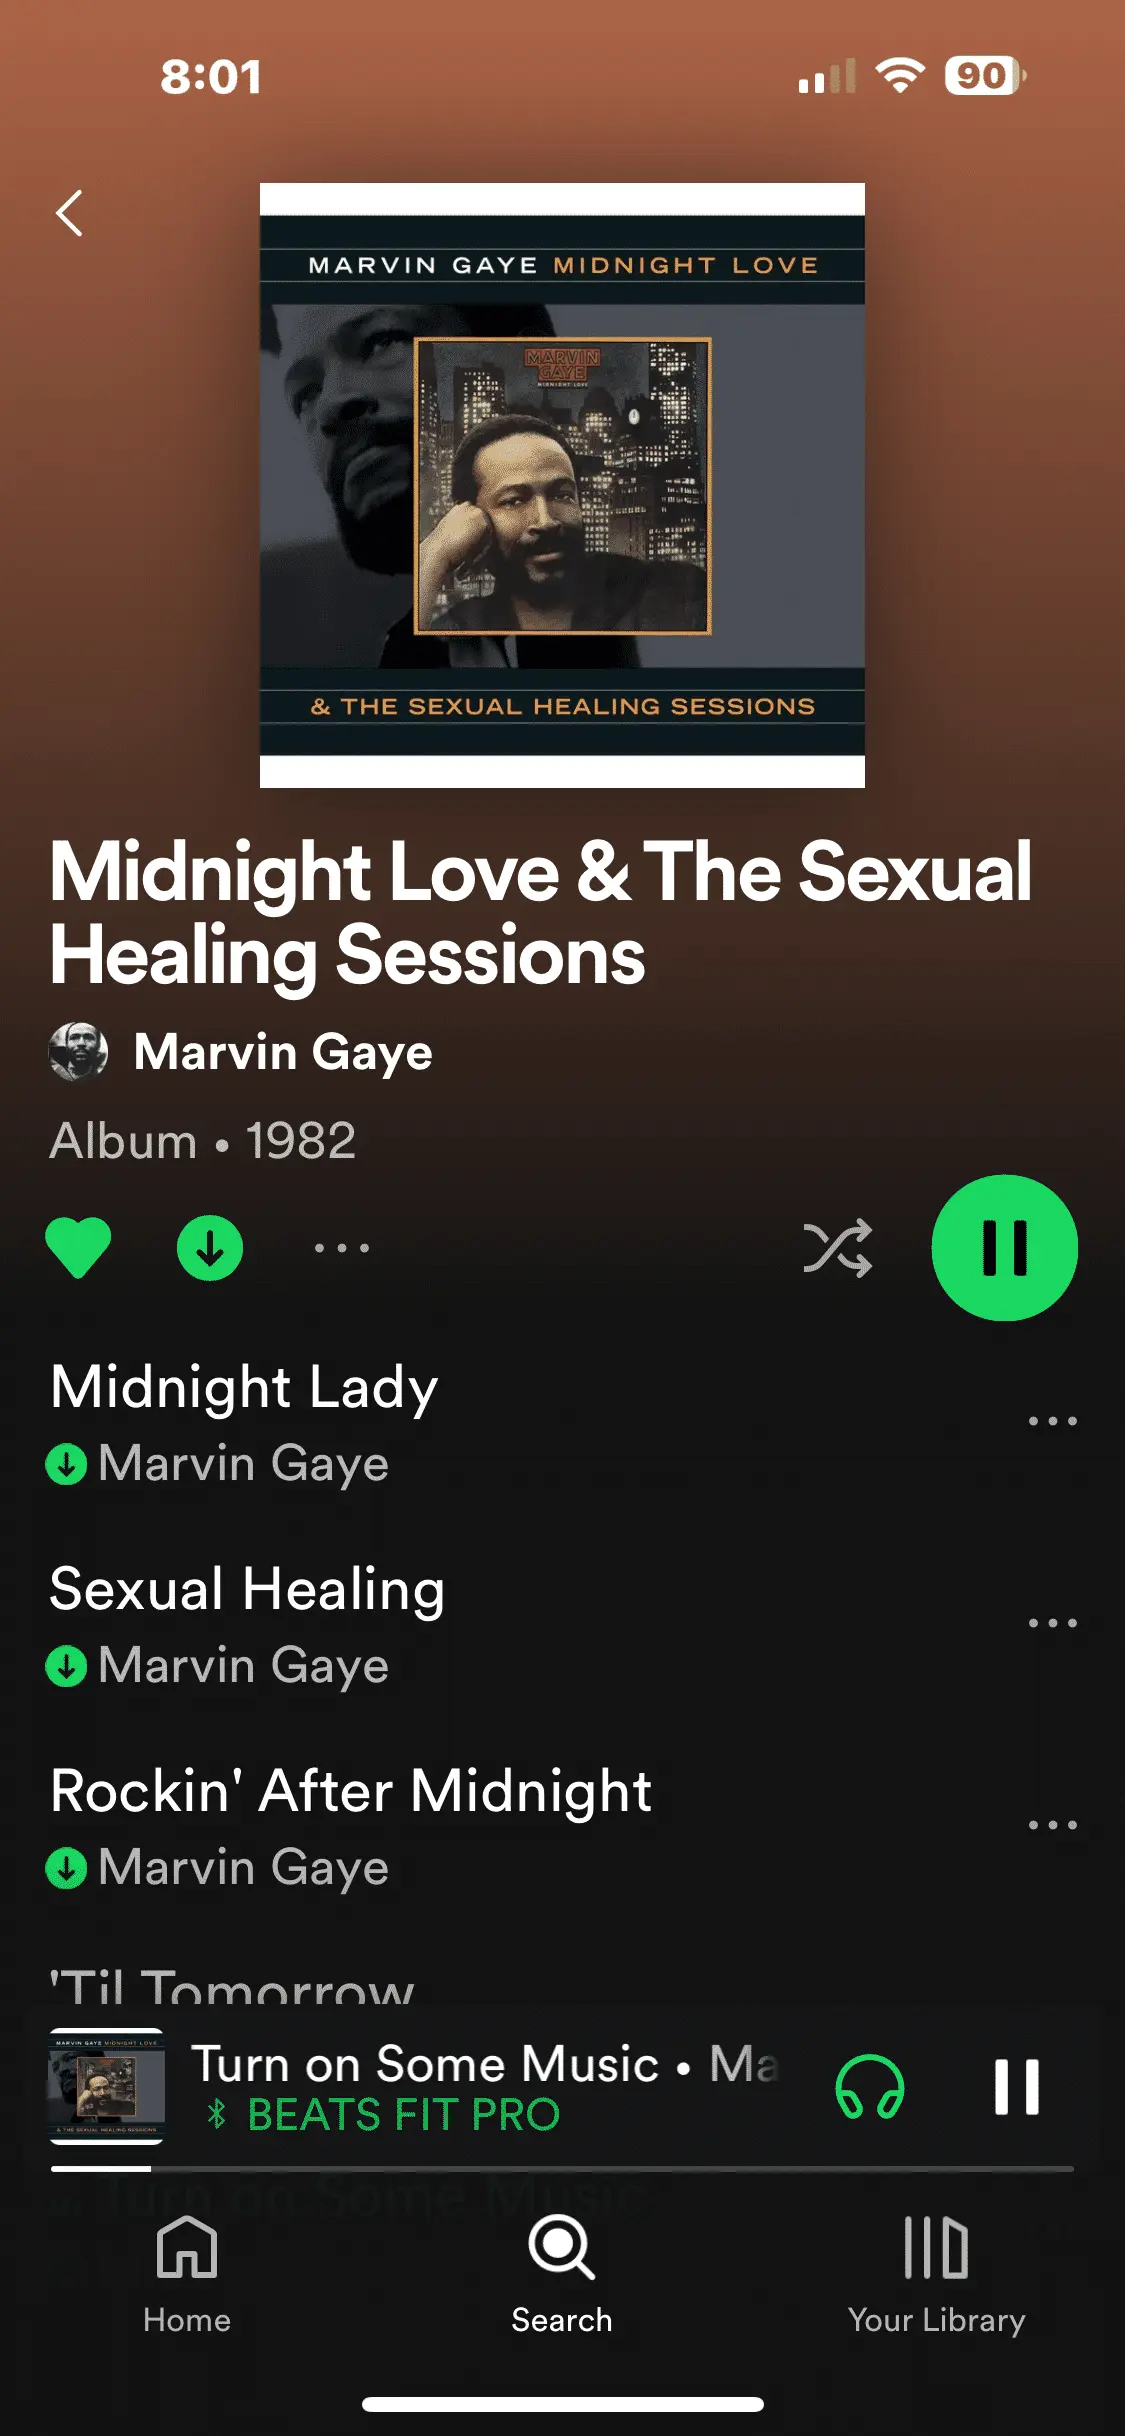This screenshot has width=1125, height=2436.
Task: Pause album with large green button
Action: point(1005,1248)
